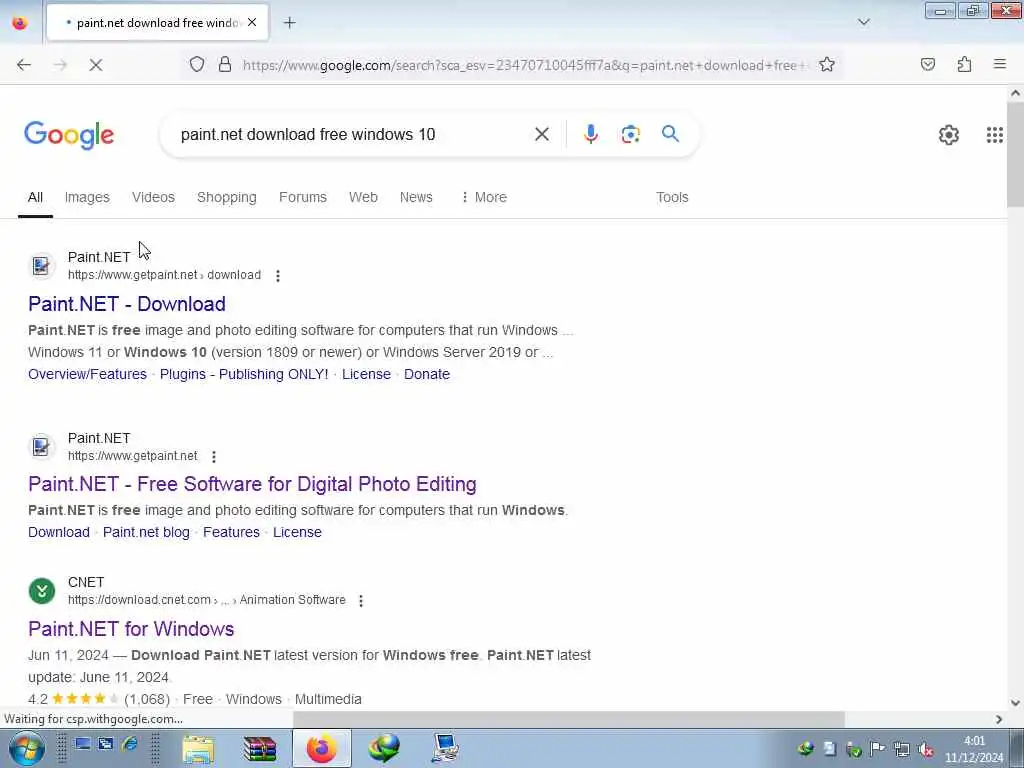Open the search Tools options

[672, 197]
